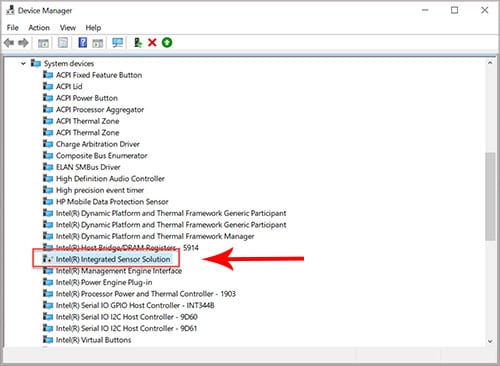Viewport: 500px width, 366px height.
Task: Select Intel(R) Serial IO I2C Host Controller - 9D60
Action: pyautogui.click(x=127, y=317)
